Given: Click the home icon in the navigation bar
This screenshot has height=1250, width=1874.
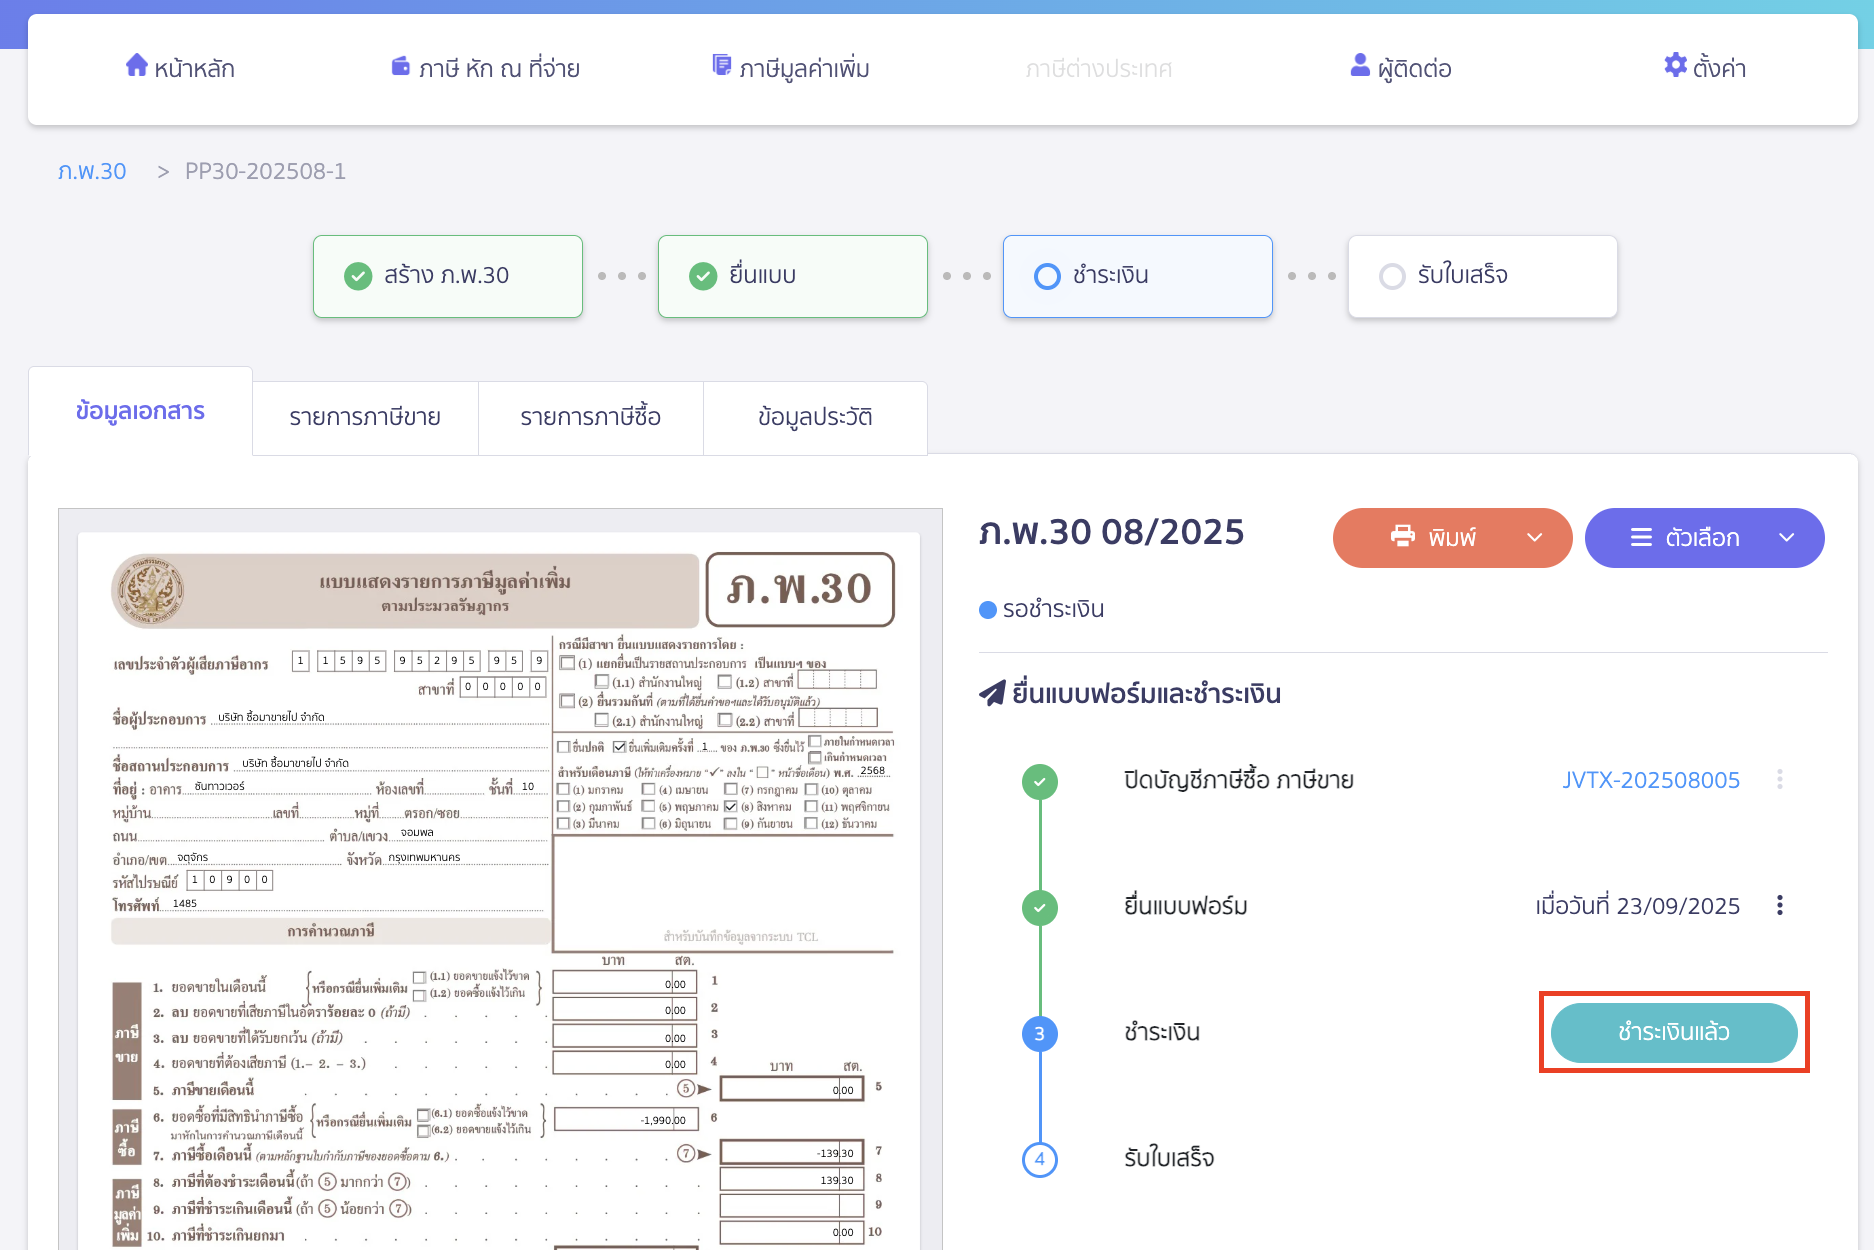Looking at the screenshot, I should [136, 66].
